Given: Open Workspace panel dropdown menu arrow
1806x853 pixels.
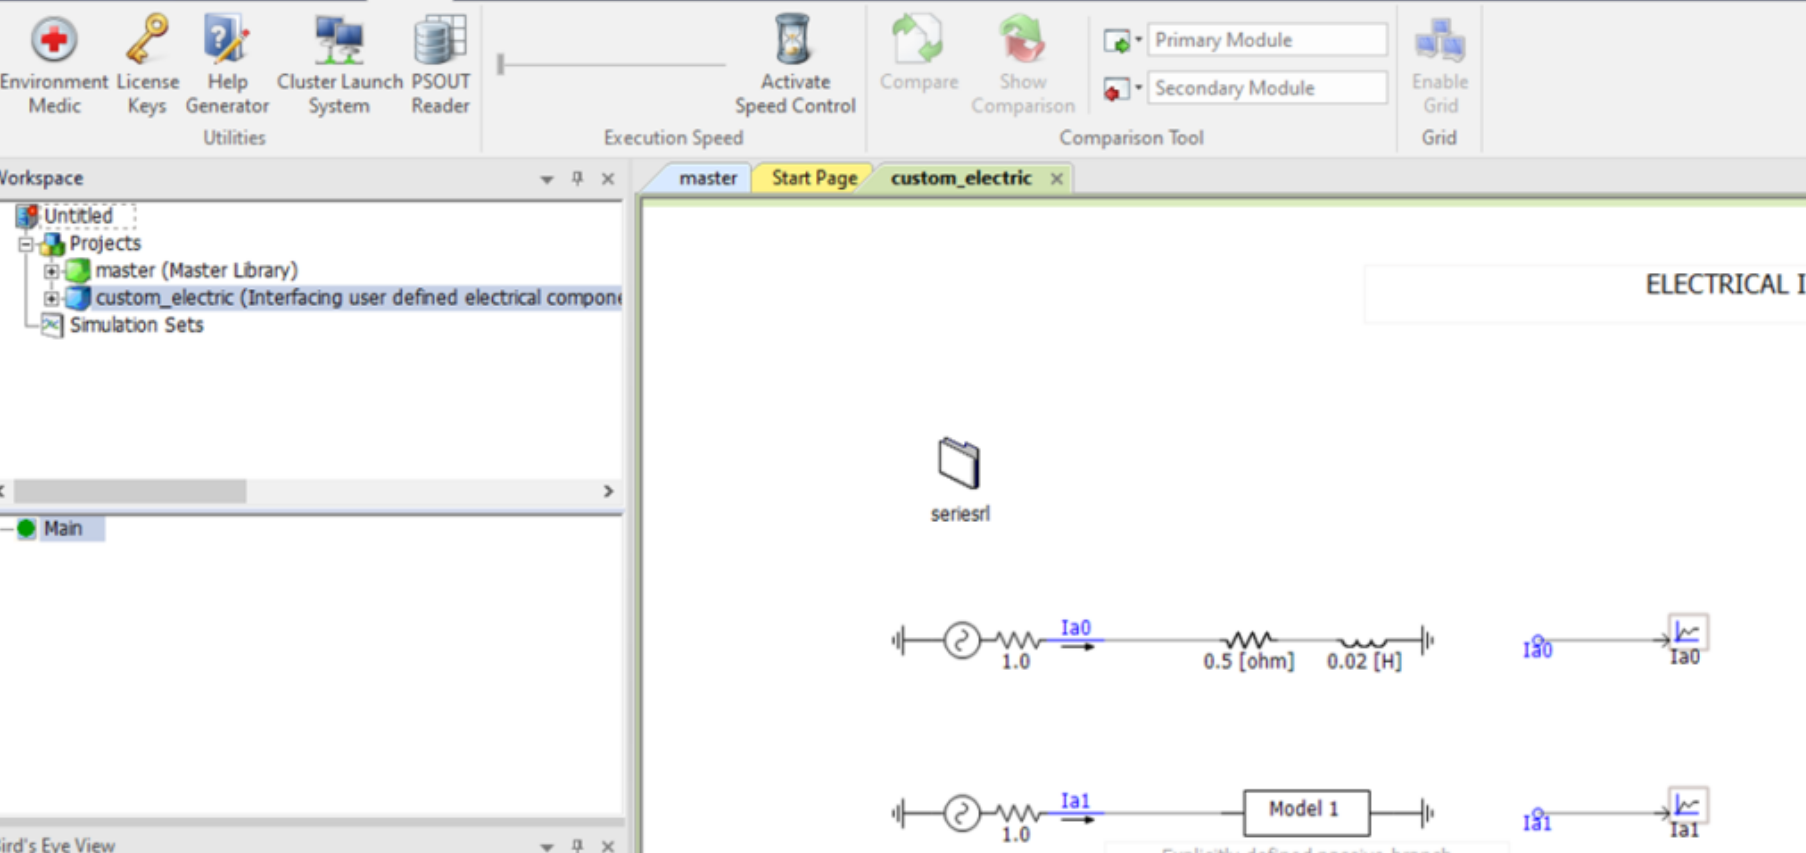Looking at the screenshot, I should pyautogui.click(x=547, y=179).
